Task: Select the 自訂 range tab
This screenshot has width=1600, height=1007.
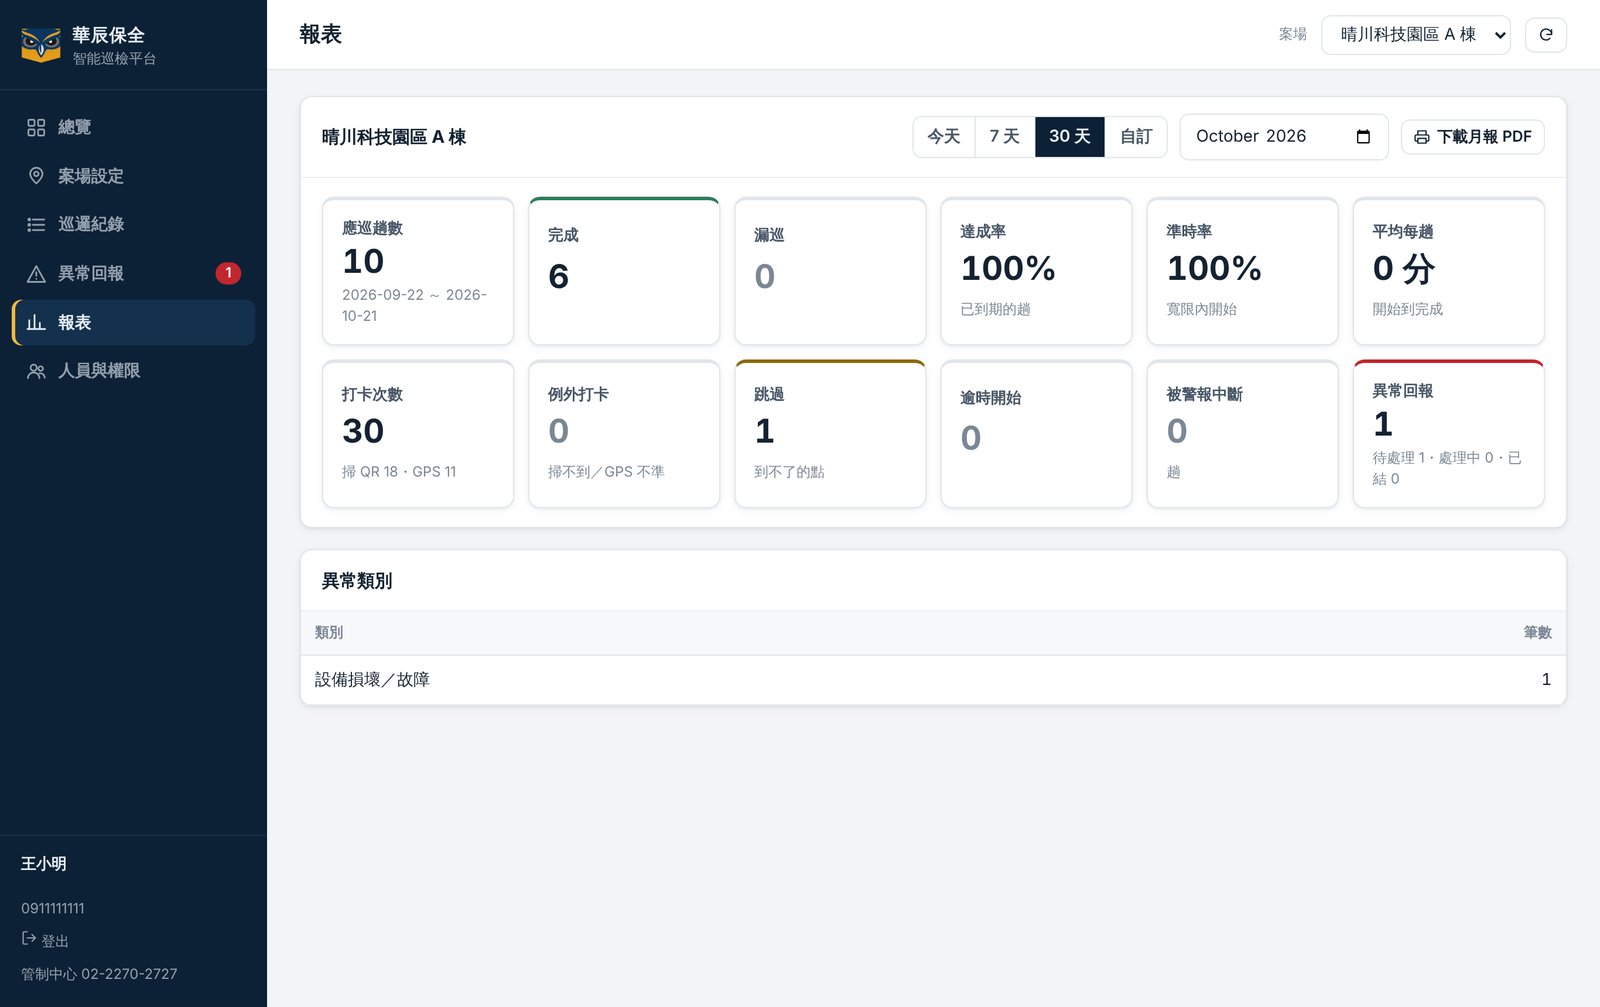Action: 1136,137
